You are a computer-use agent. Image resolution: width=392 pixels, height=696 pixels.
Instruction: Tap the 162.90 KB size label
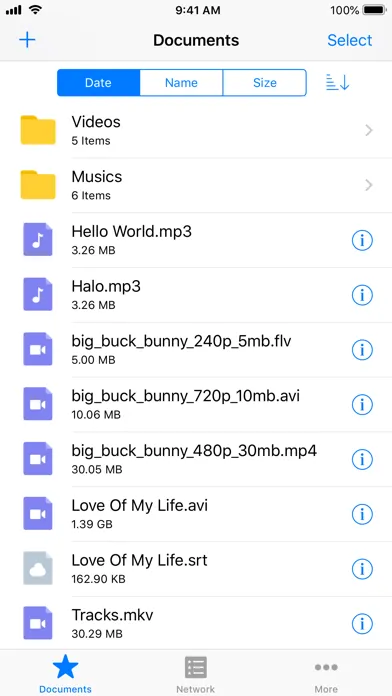tap(99, 579)
